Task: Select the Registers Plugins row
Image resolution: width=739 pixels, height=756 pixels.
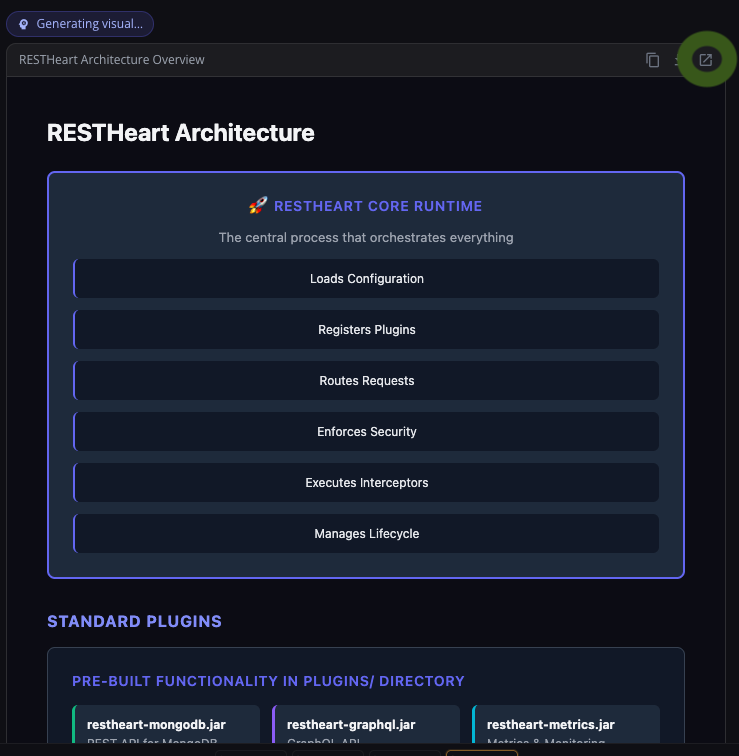Action: [x=366, y=330]
